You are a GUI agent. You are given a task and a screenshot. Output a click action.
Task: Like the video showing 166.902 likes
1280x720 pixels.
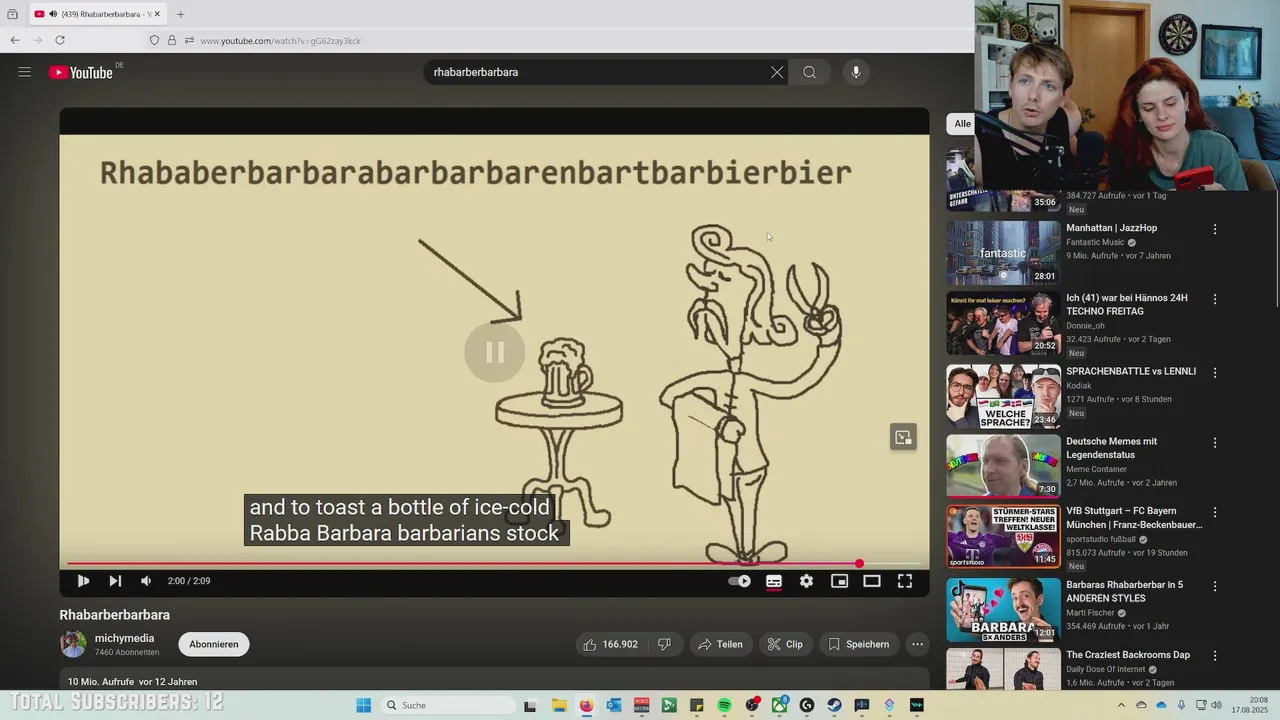(610, 645)
